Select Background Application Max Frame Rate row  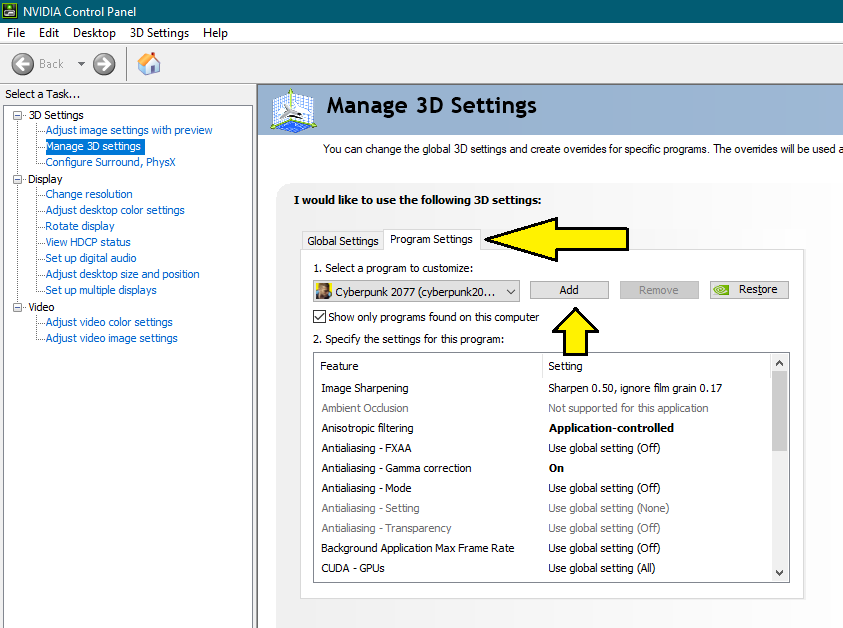pyautogui.click(x=542, y=548)
